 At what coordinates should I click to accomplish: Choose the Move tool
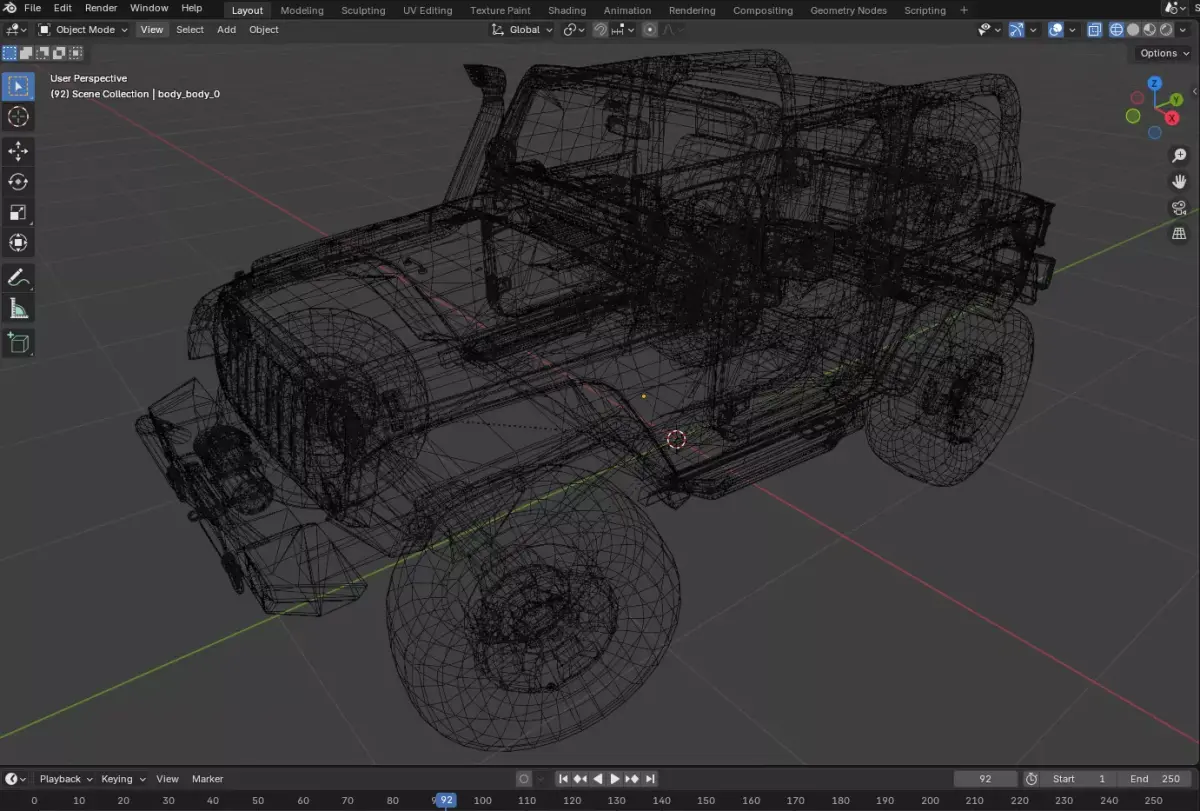pos(18,151)
